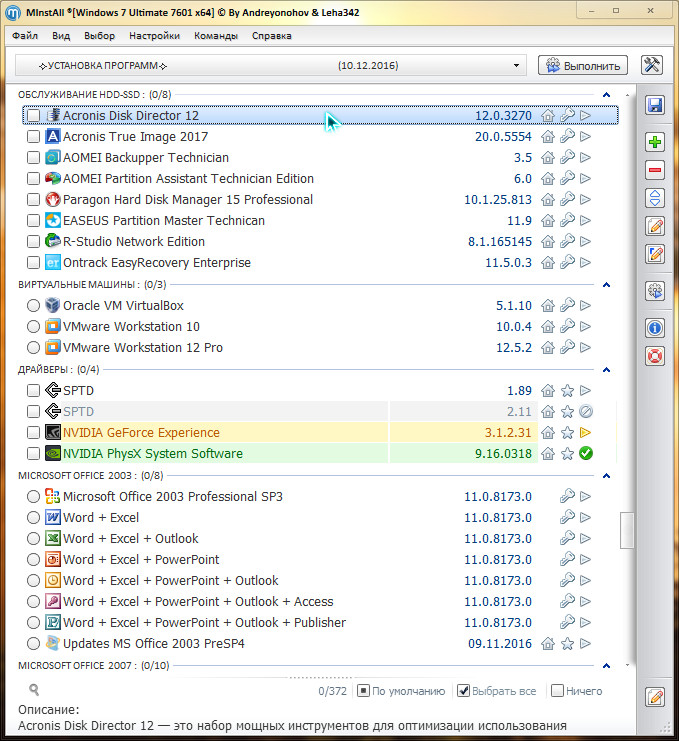Check Acronis True Image 2017 checkbox
Viewport: 679px width, 741px height.
pyautogui.click(x=33, y=137)
